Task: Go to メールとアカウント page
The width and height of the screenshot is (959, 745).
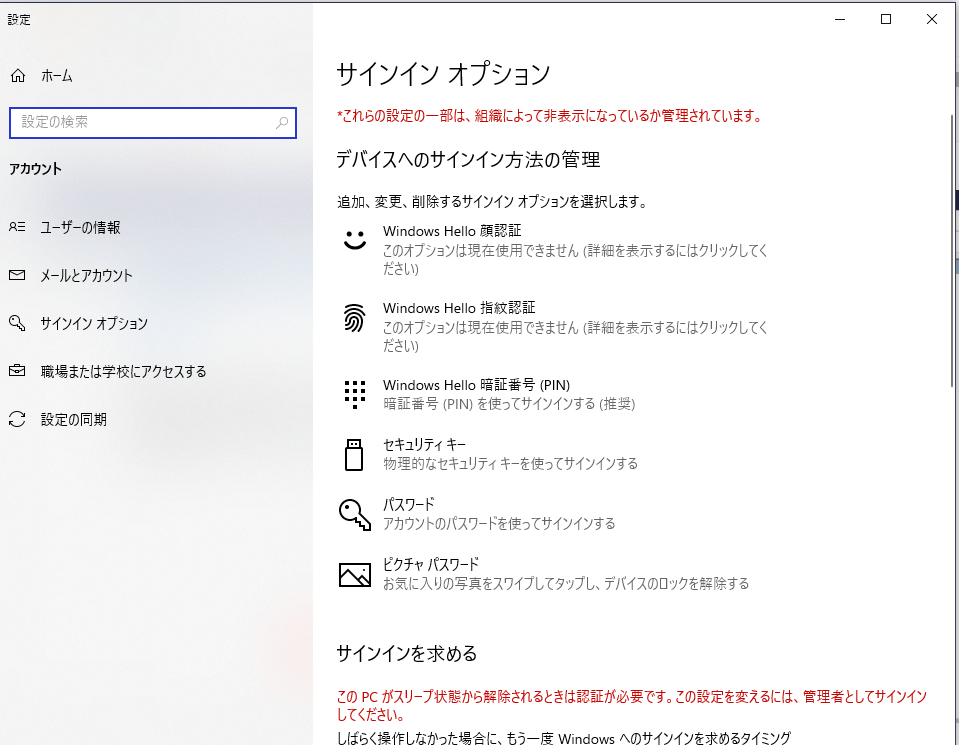Action: pos(86,275)
